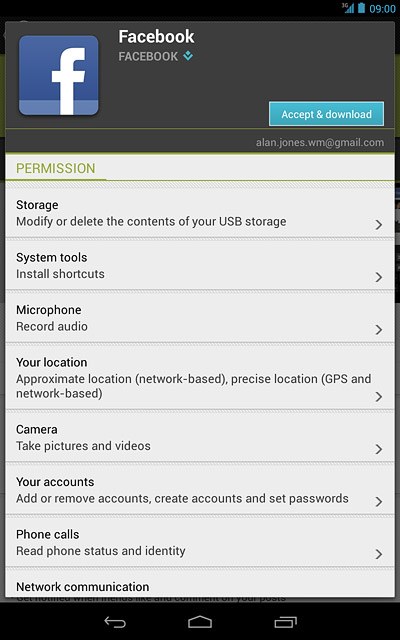Expand the Storage permission chevron
The width and height of the screenshot is (400, 640).
(379, 224)
